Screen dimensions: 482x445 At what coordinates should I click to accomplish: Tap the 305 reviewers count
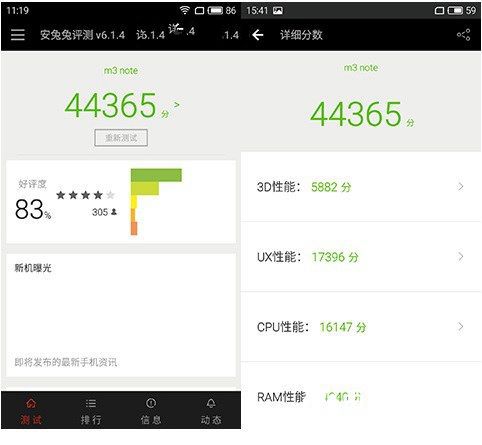click(104, 212)
